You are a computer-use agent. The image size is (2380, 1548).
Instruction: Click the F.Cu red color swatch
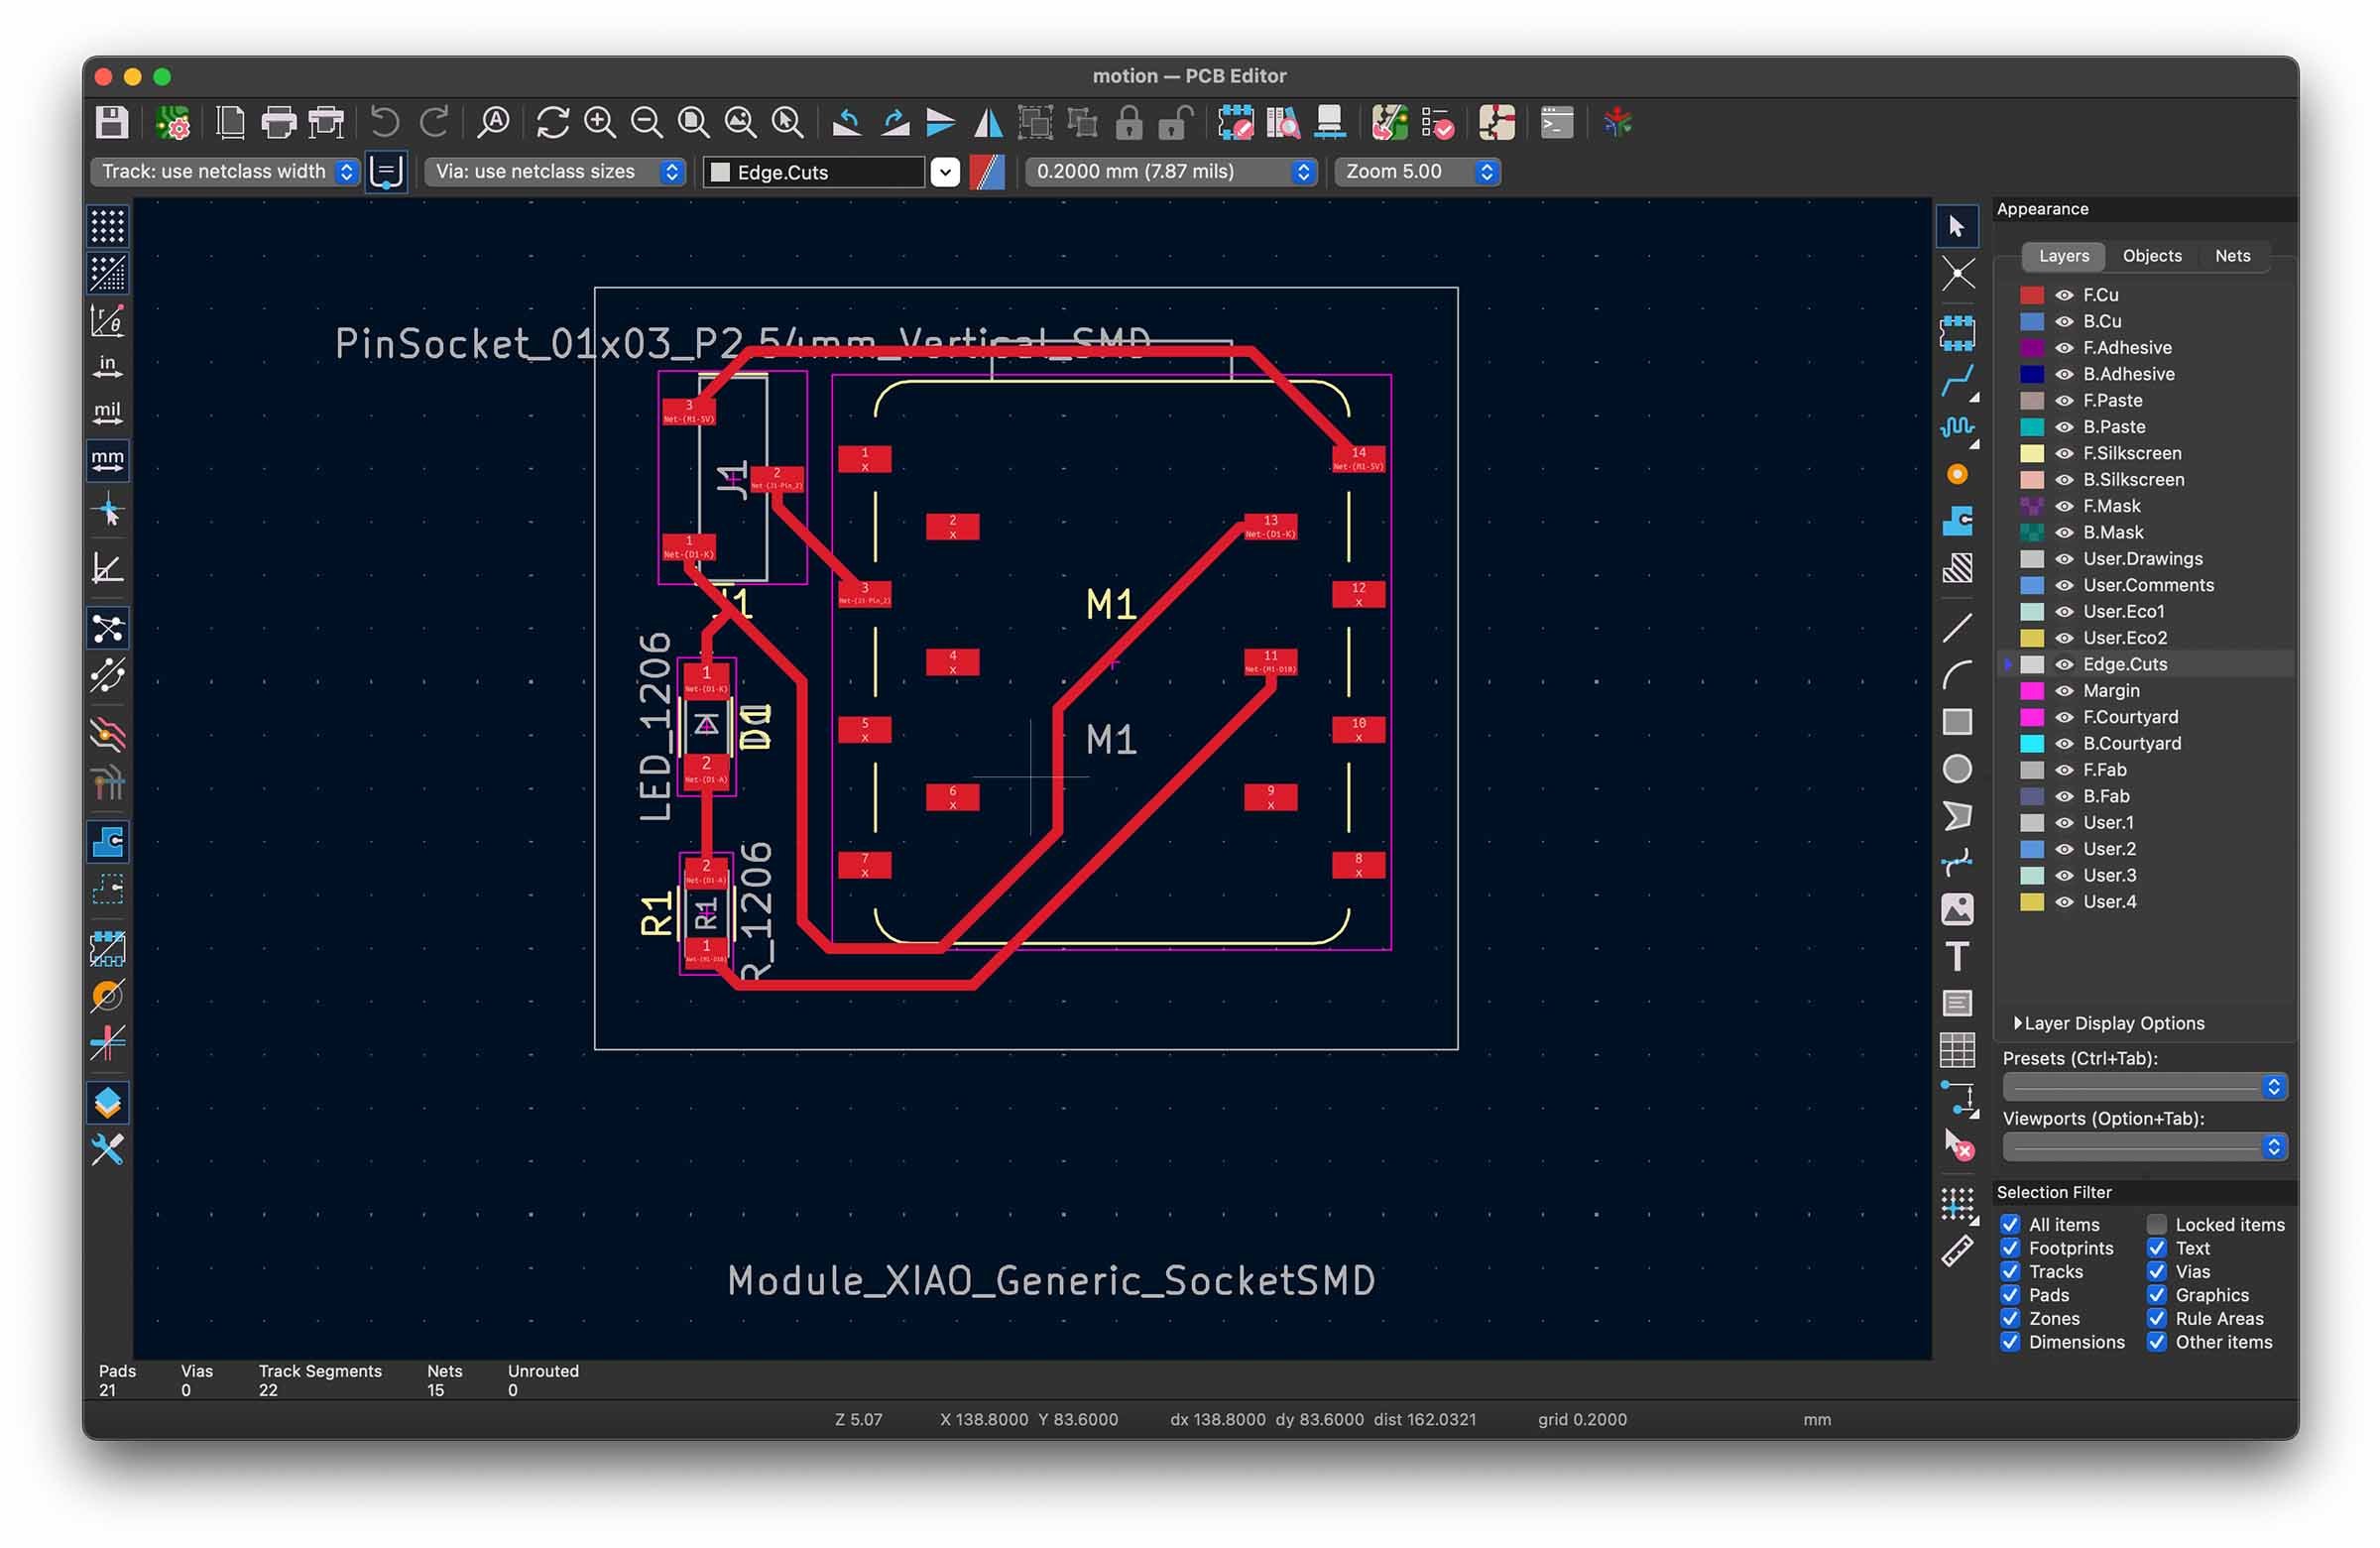(2031, 295)
